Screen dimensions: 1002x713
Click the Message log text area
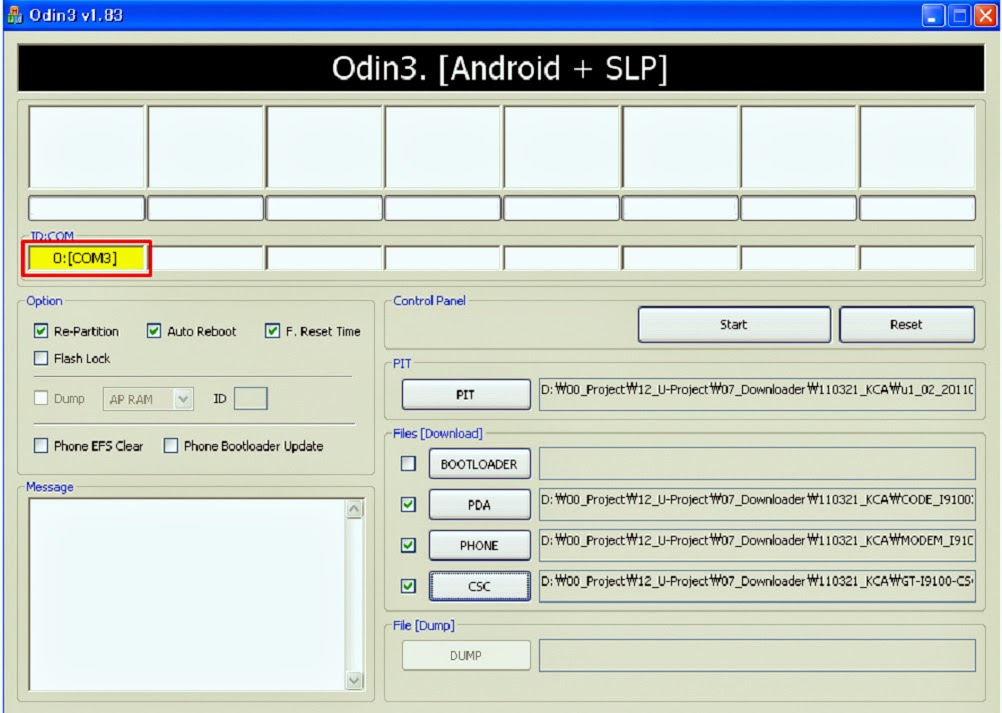[187, 595]
